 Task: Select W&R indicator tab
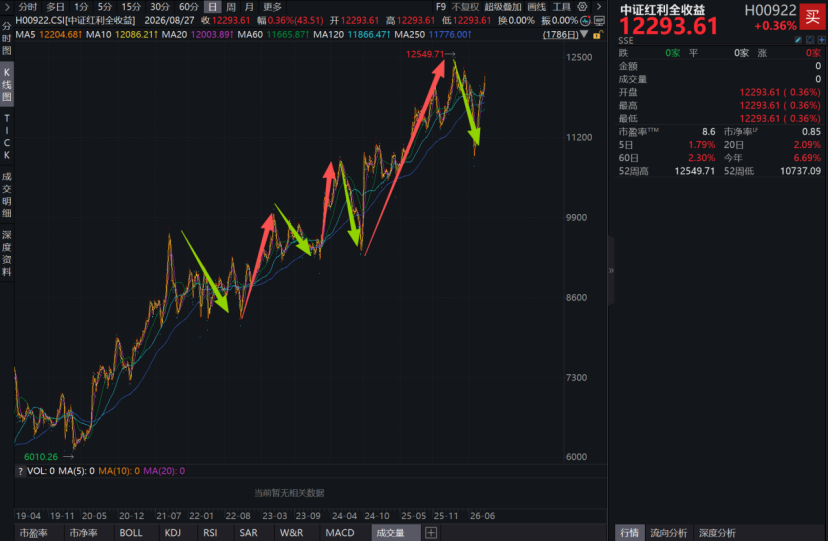click(x=291, y=532)
